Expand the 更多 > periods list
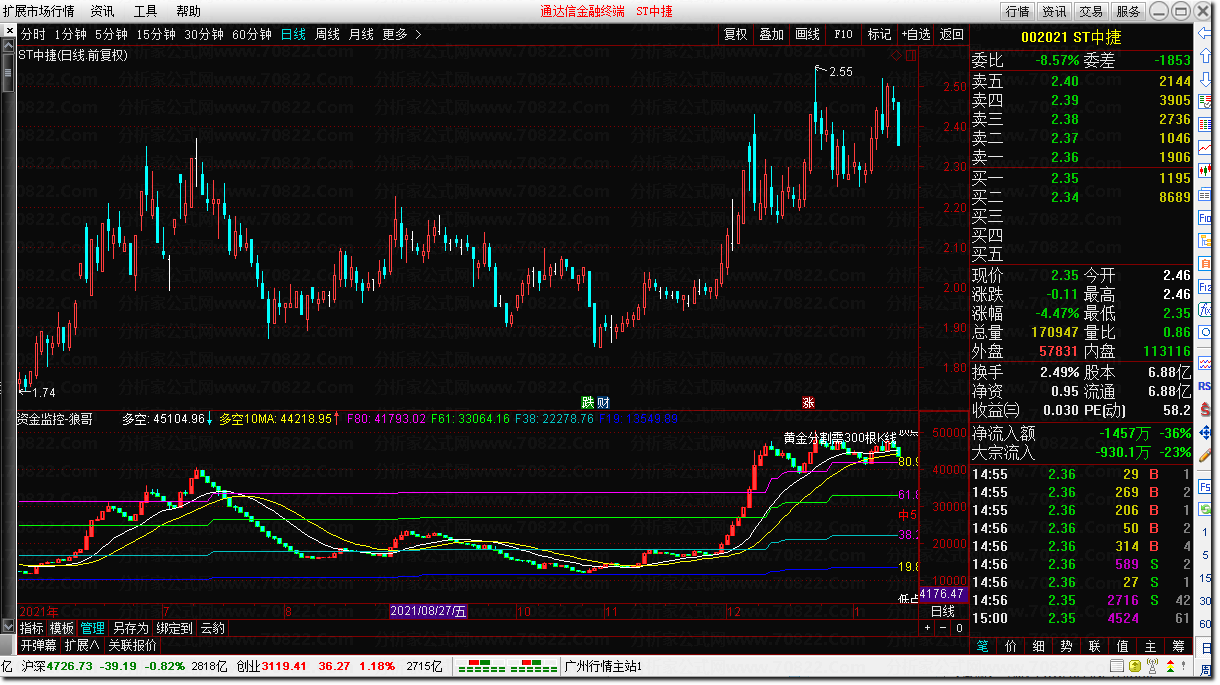The image size is (1220, 685). pyautogui.click(x=402, y=34)
